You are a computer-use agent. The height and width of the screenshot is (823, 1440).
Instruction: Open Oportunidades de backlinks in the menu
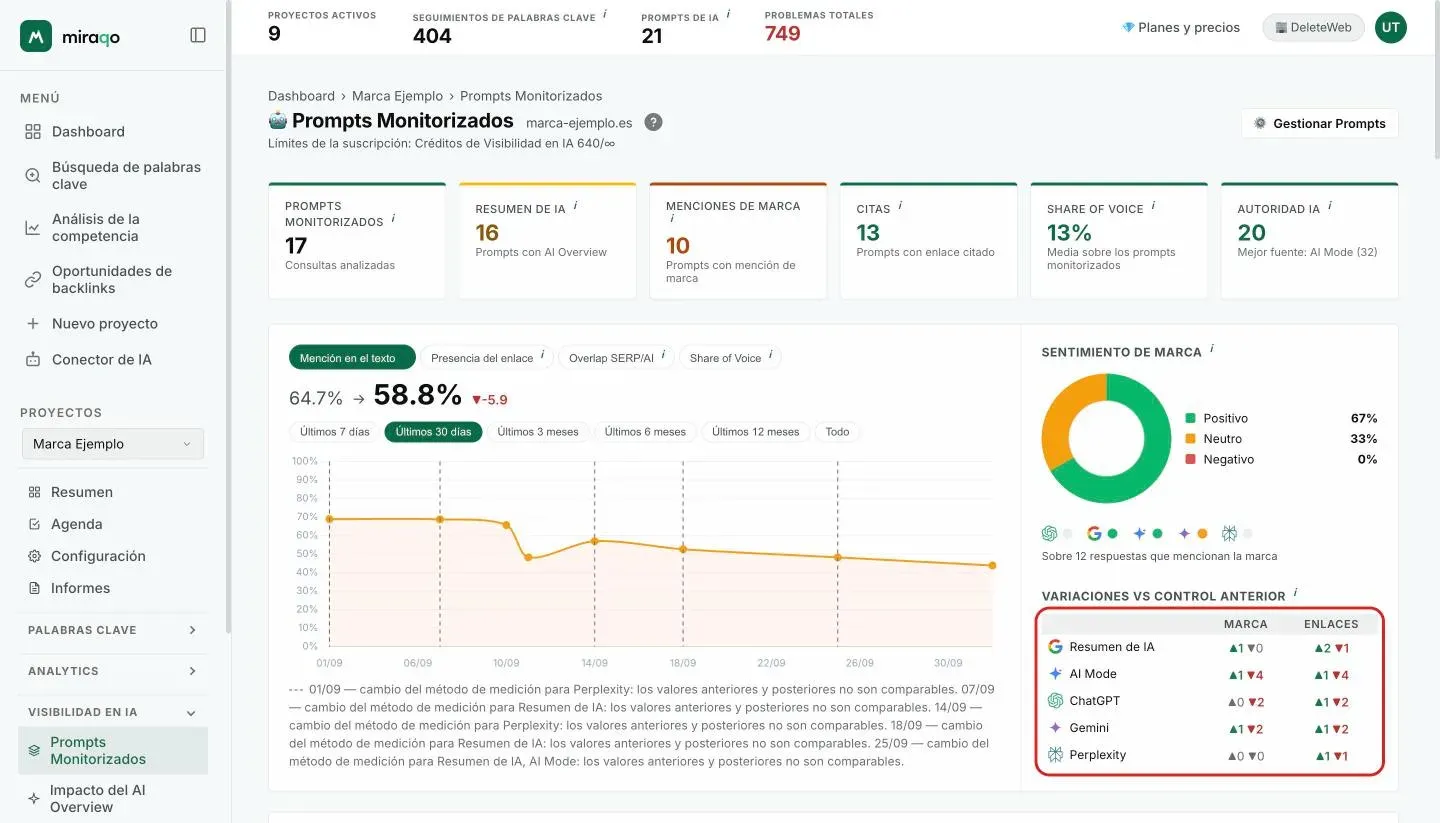(x=113, y=280)
